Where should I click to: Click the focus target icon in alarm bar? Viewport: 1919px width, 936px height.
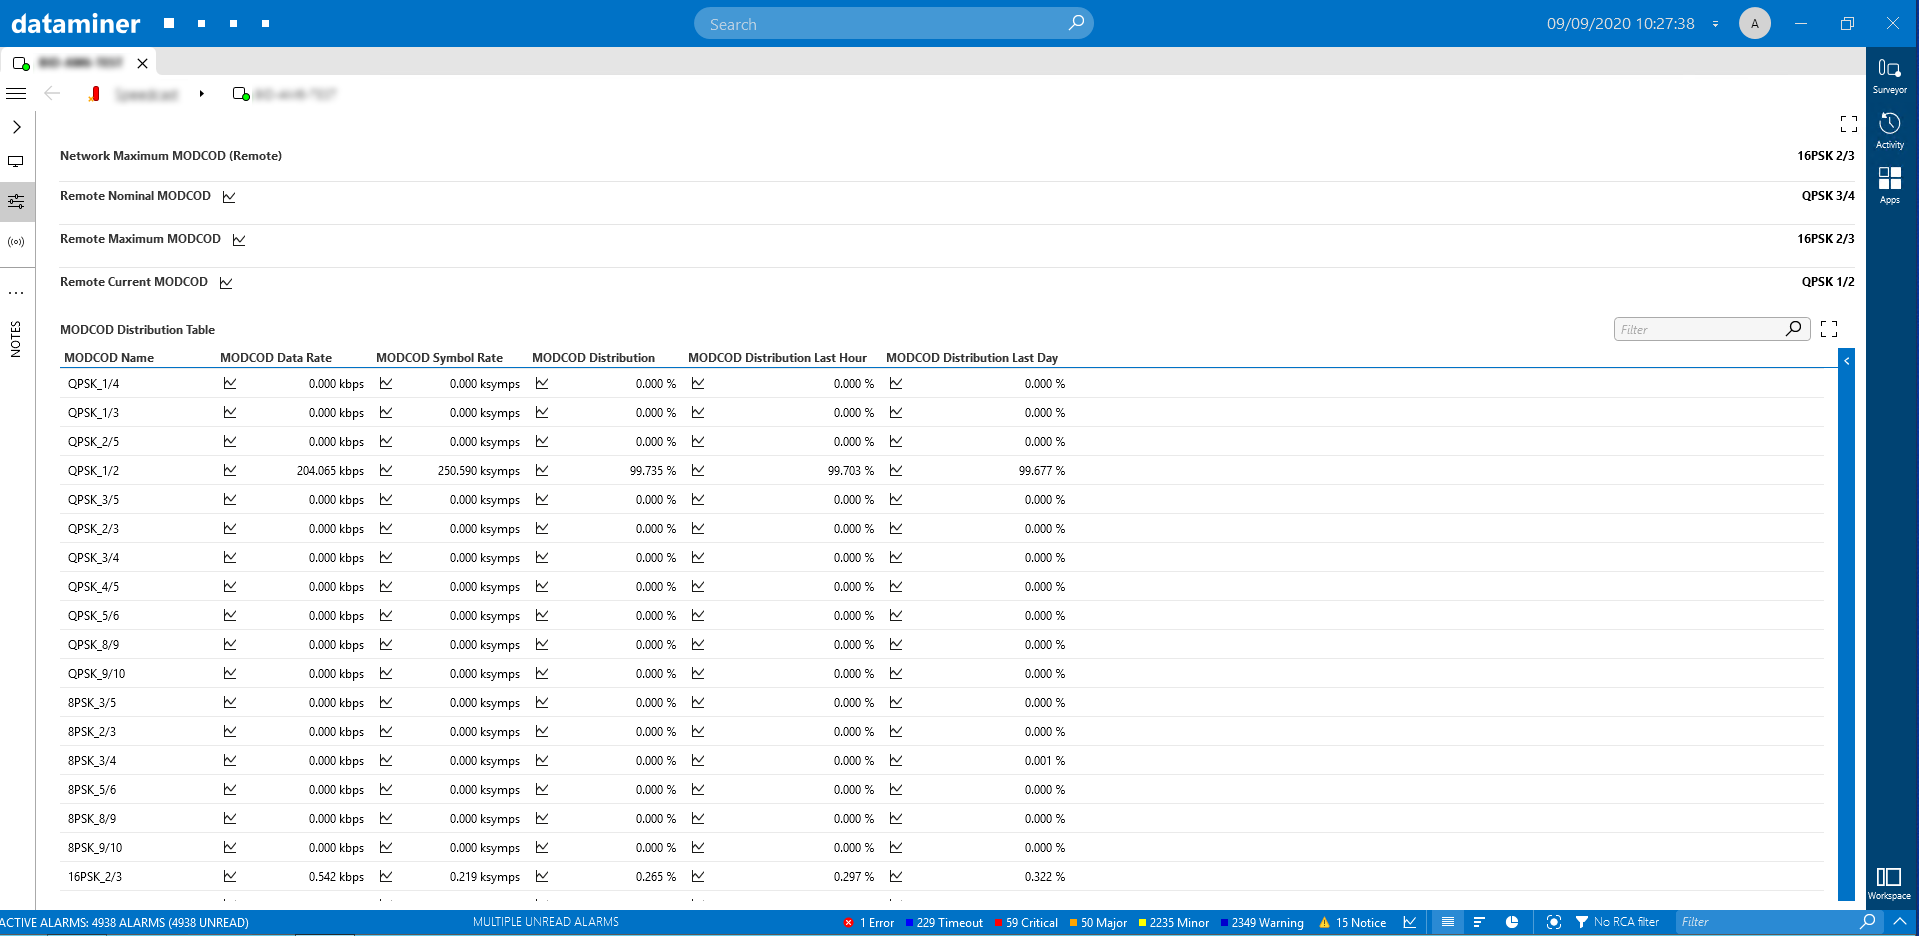coord(1553,922)
